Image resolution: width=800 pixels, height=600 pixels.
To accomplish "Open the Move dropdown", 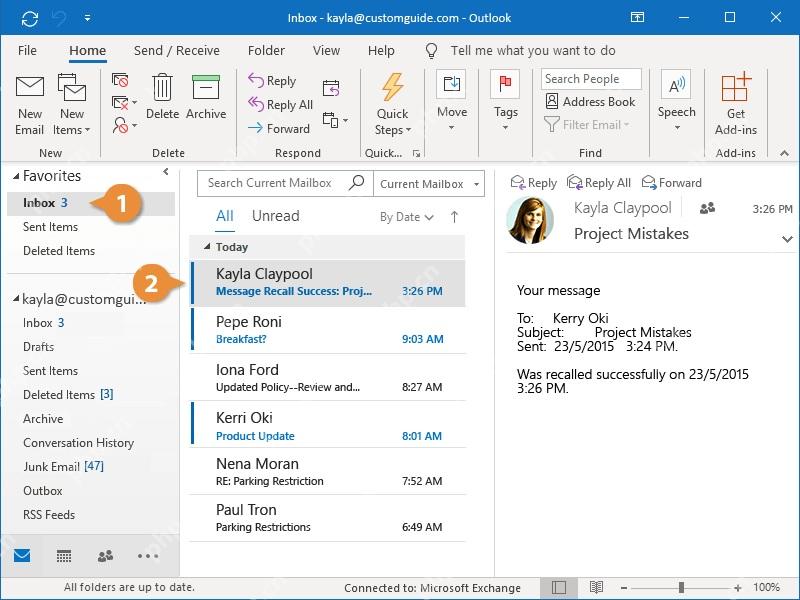I will [452, 102].
